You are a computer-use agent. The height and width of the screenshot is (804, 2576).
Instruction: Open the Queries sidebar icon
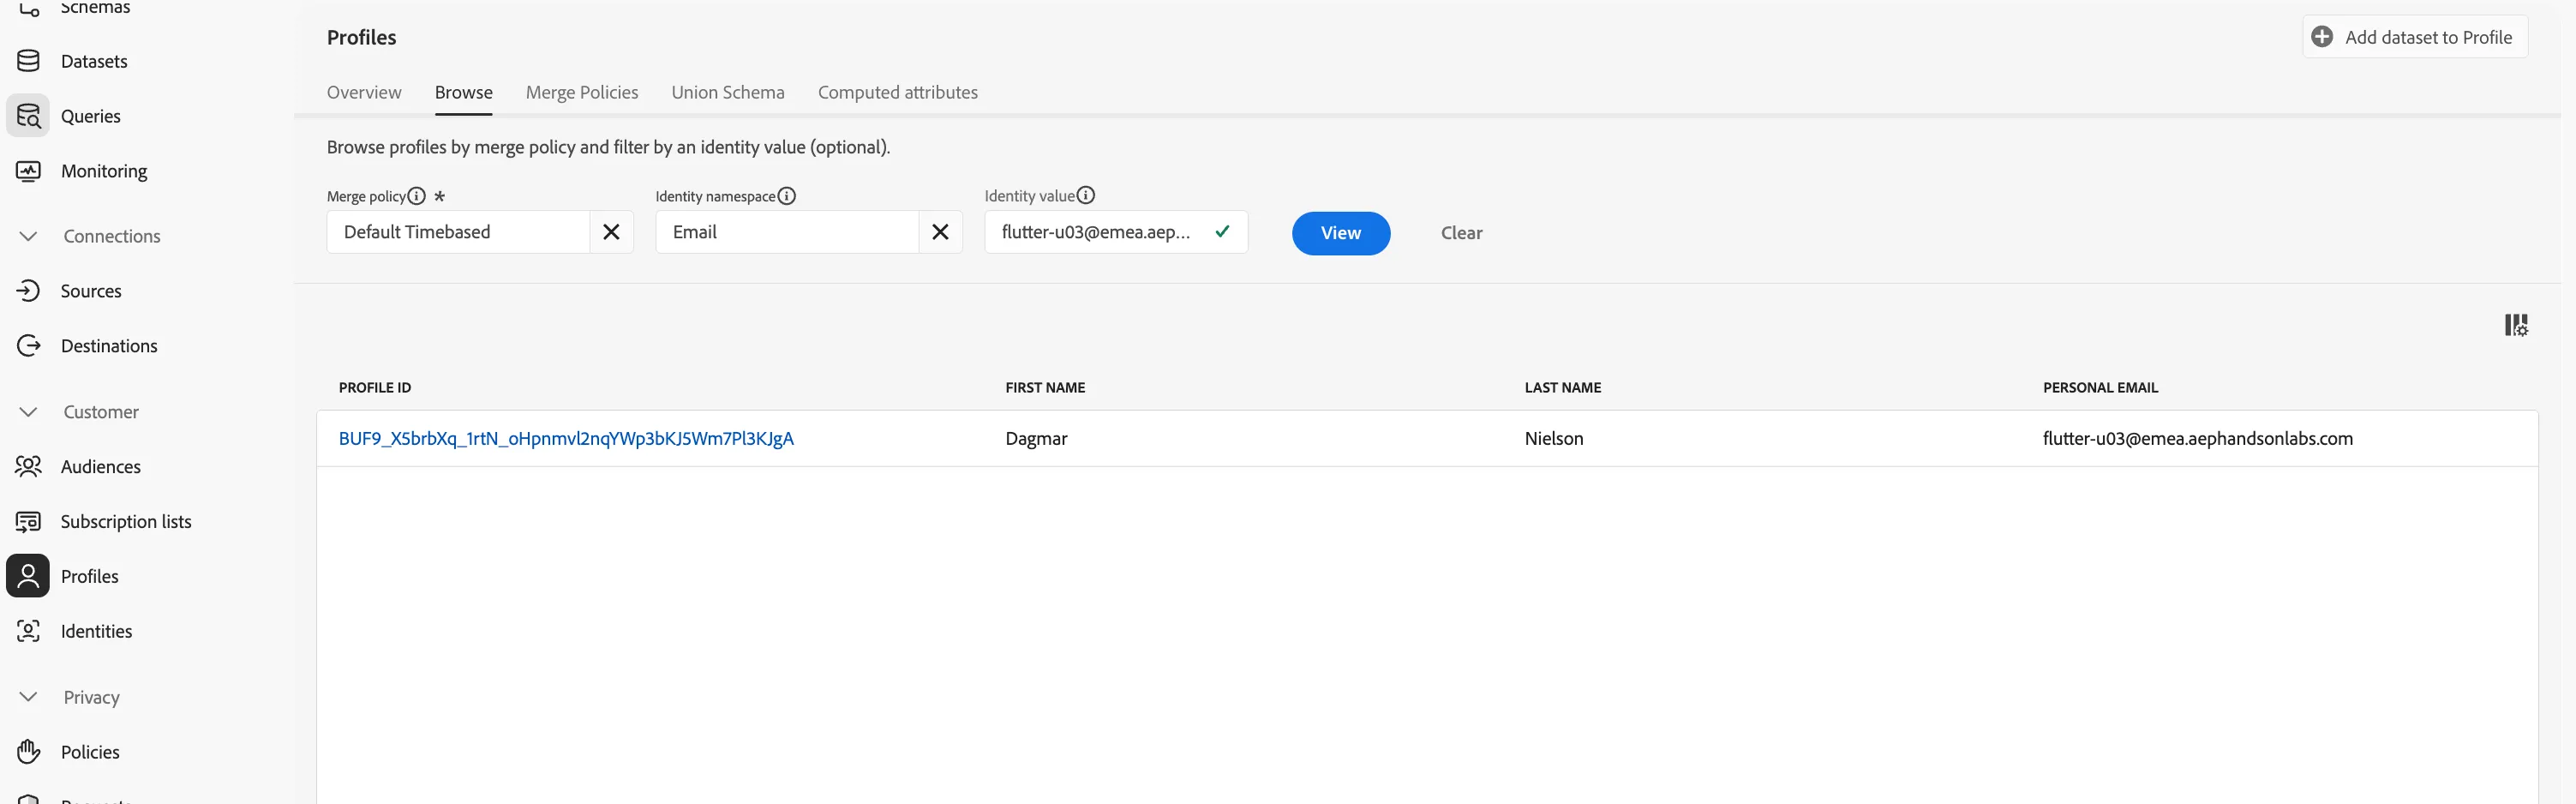pos(28,116)
